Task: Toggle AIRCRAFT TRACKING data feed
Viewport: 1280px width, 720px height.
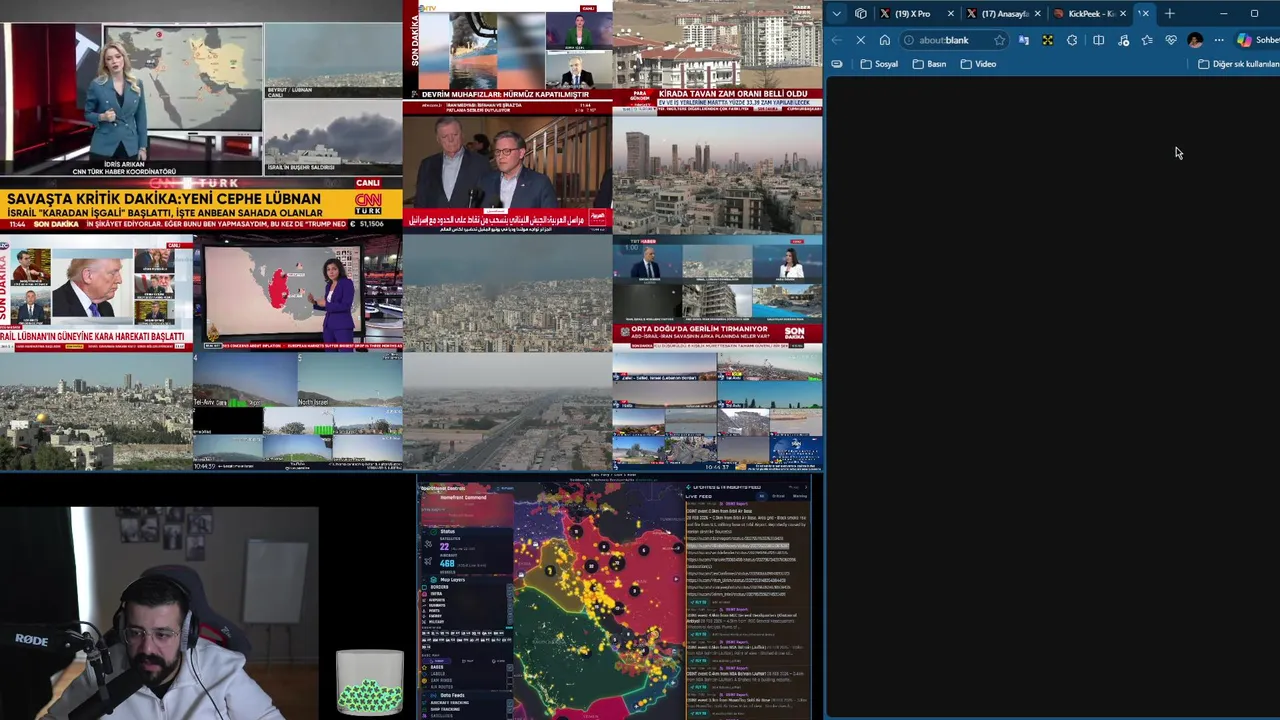Action: (510, 703)
